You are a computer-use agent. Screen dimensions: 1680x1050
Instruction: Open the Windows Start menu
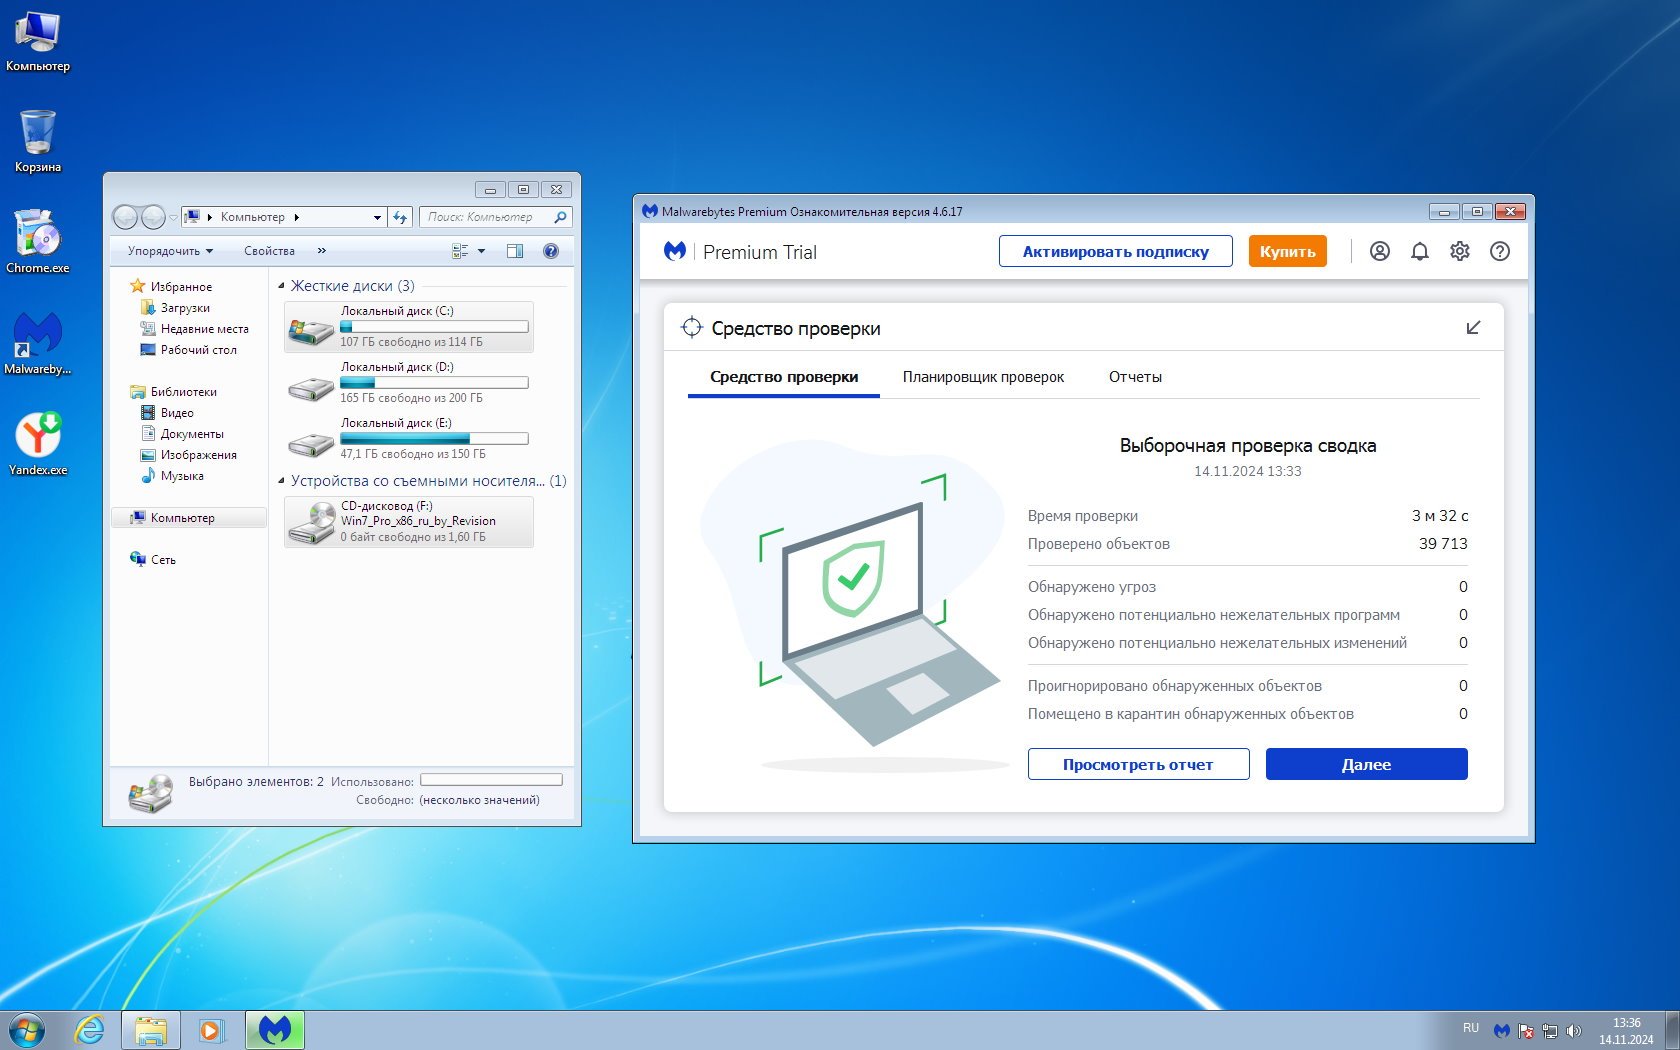27,1030
